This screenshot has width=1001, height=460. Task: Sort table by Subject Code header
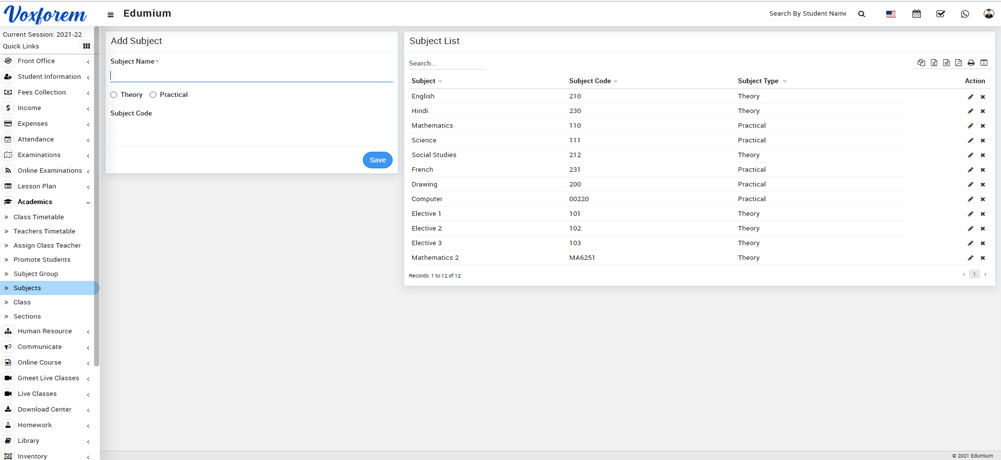590,81
